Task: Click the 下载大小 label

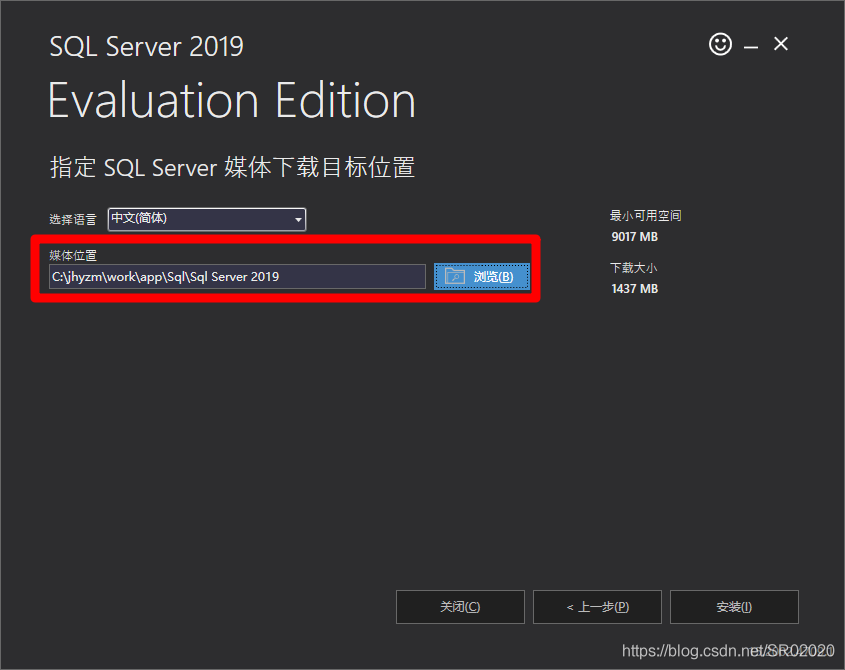Action: pos(633,268)
